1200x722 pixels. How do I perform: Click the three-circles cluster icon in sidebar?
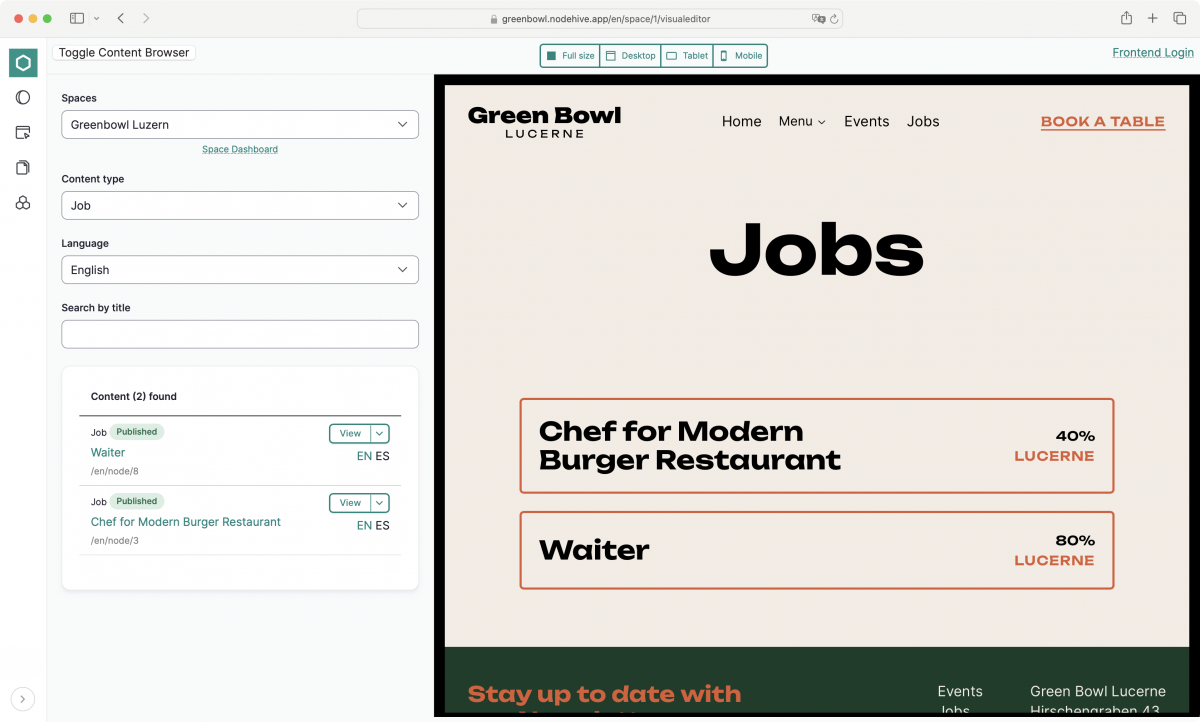23,203
